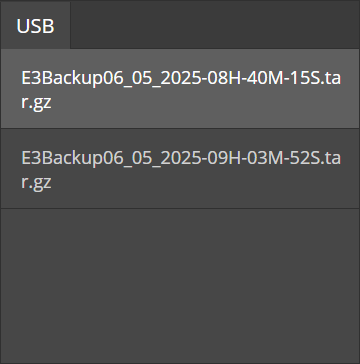The image size is (360, 364).
Task: Click the "E3Backup06_05_2025-08H" filename text
Action: point(130,79)
